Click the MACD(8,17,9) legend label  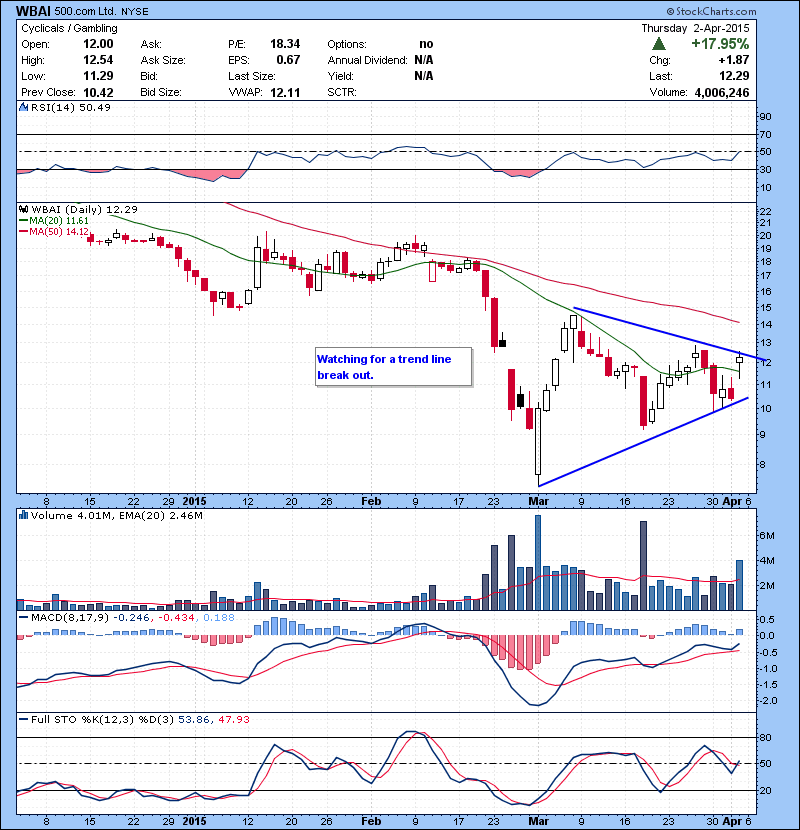click(71, 618)
